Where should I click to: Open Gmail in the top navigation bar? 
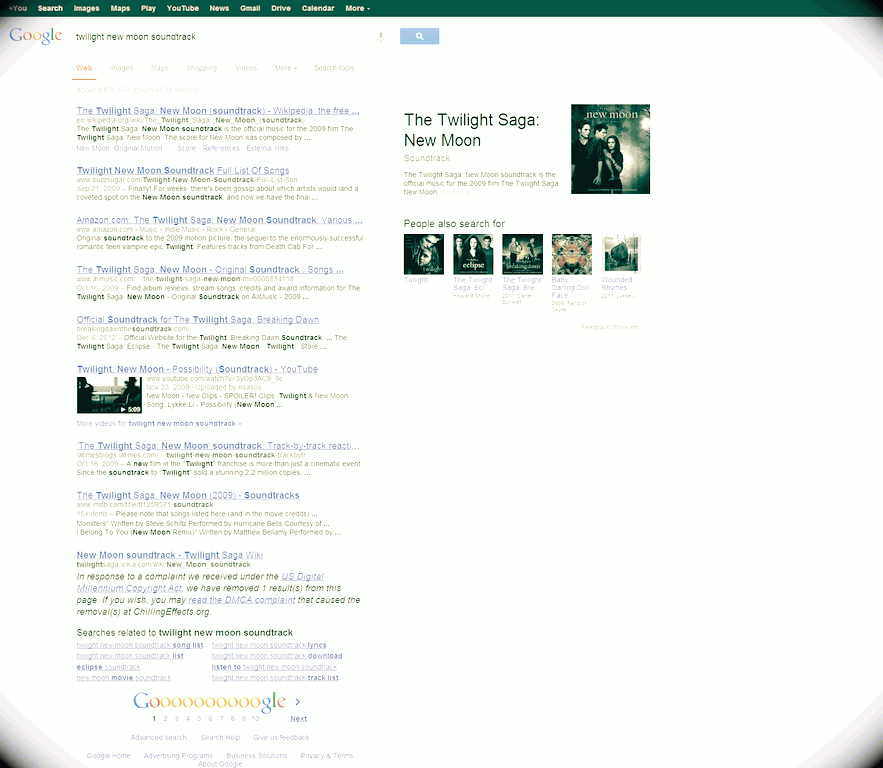coord(250,8)
